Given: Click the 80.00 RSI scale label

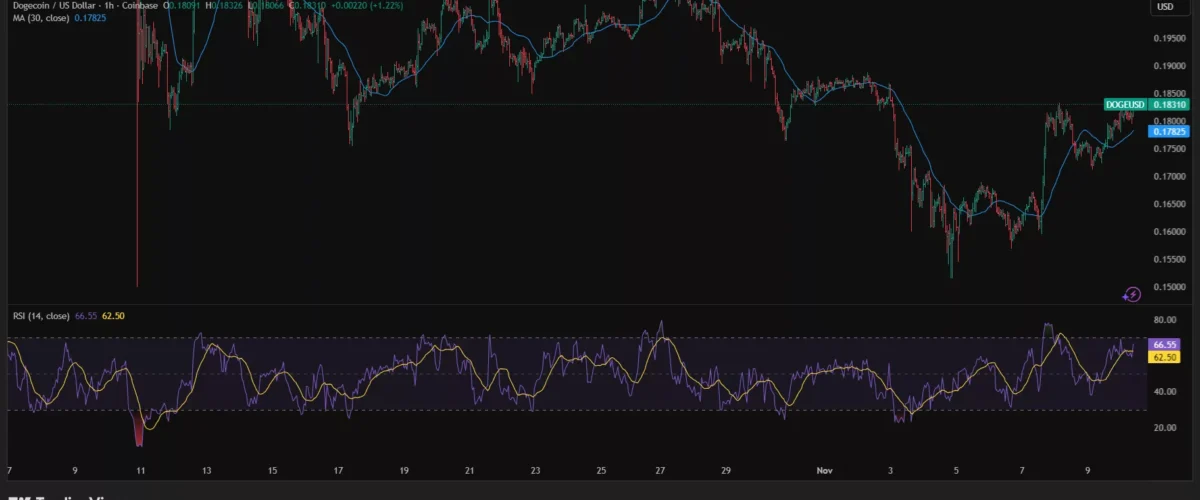Looking at the screenshot, I should click(1163, 321).
